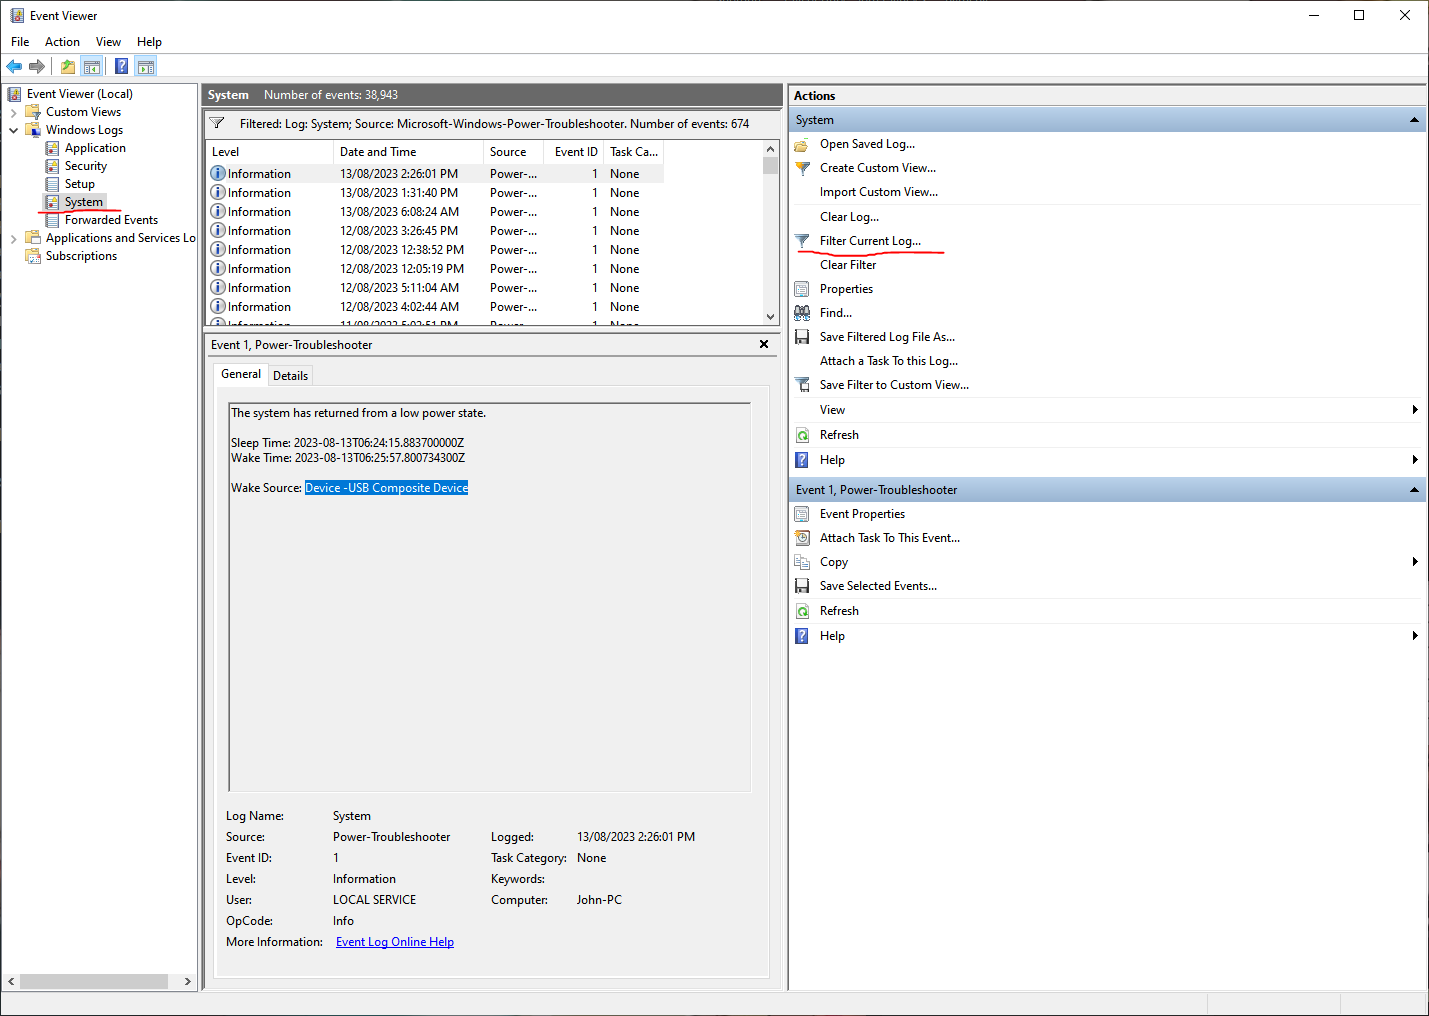This screenshot has height=1016, width=1429.
Task: Click the tree pane horizontal scrollbar right arrow
Action: [x=187, y=982]
